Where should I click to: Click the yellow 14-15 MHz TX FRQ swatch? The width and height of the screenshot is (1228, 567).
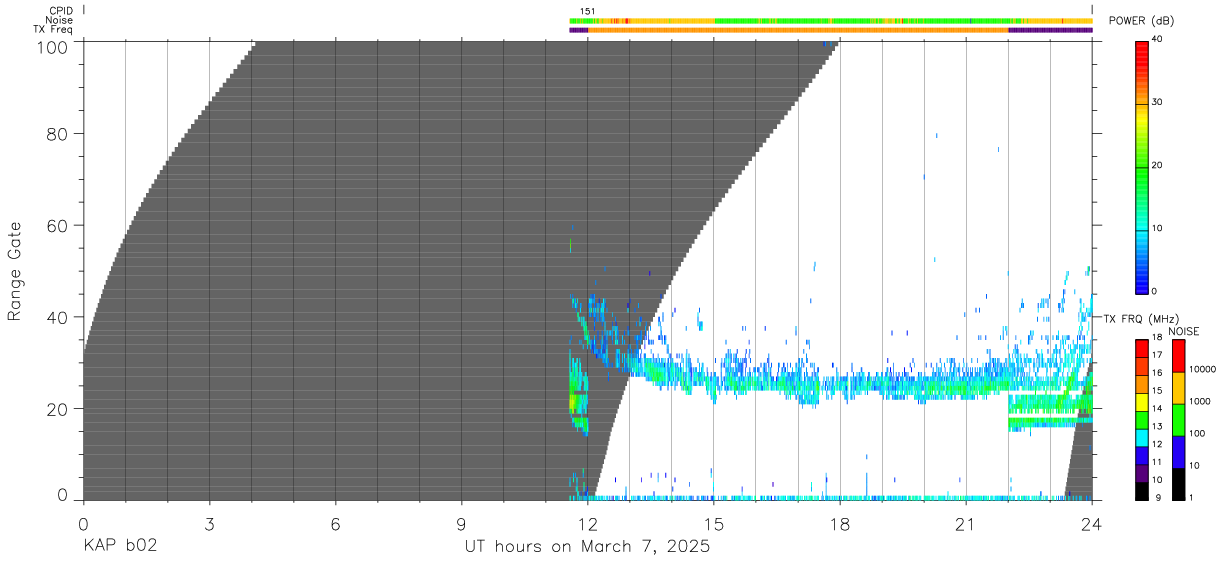pyautogui.click(x=1142, y=400)
